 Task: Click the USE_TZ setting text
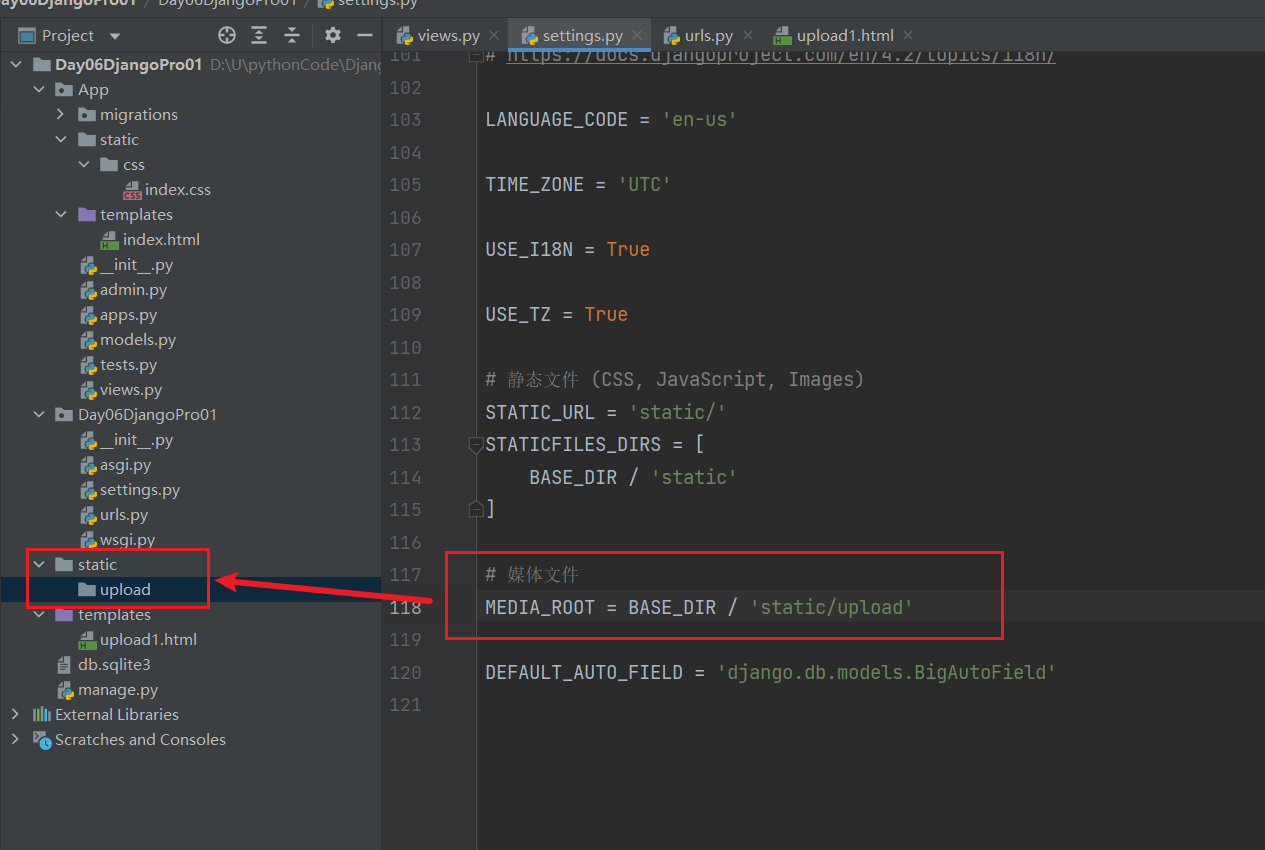(x=518, y=314)
